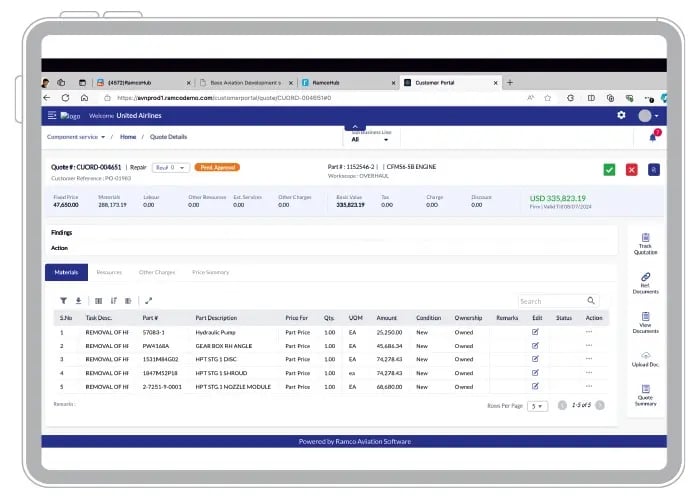Image resolution: width=700 pixels, height=500 pixels.
Task: Switch to the Resources tab
Action: [x=109, y=271]
